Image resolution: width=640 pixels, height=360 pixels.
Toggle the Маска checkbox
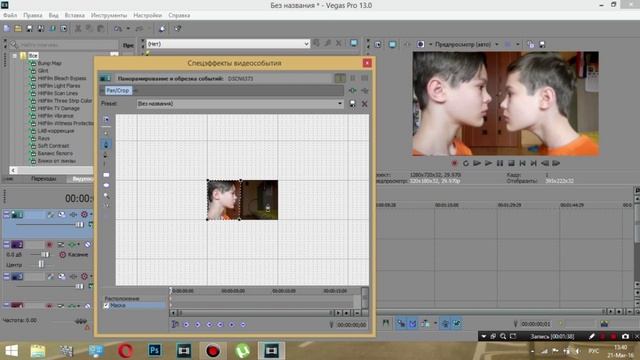[x=107, y=305]
